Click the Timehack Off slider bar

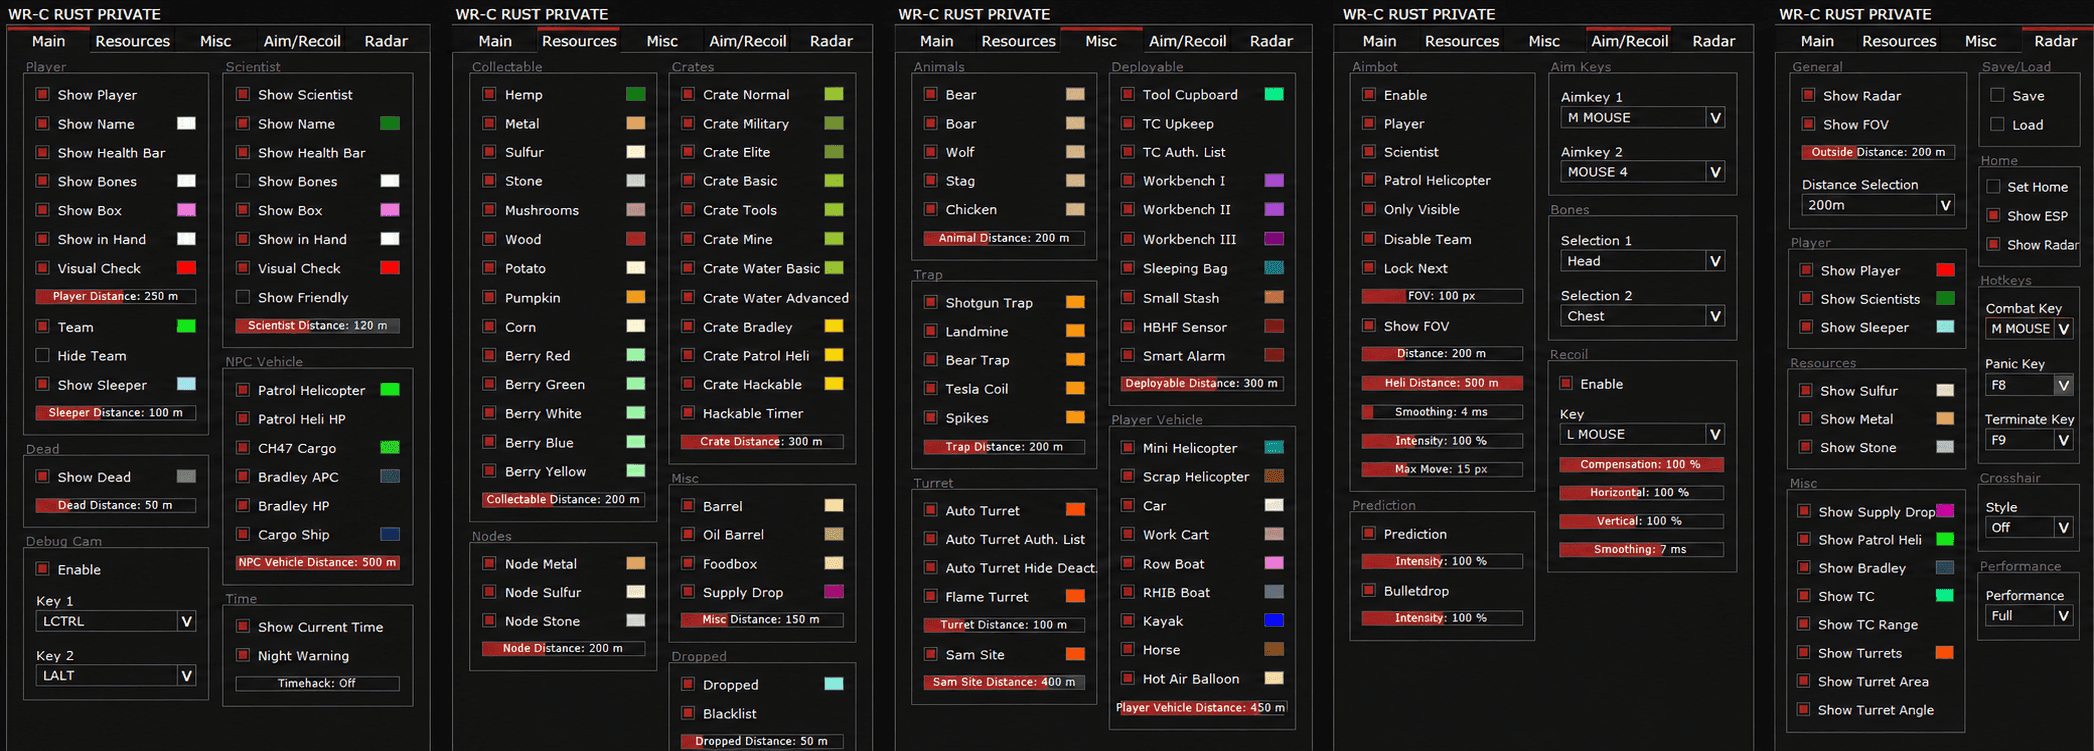(x=317, y=683)
